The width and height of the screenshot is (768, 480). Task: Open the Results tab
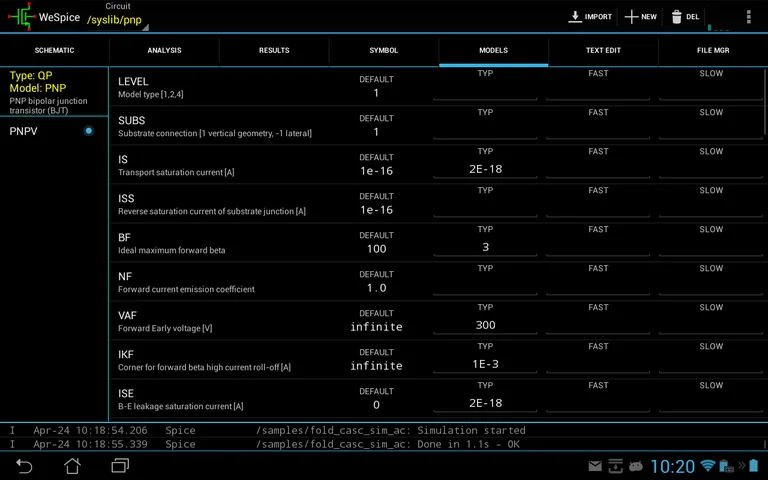pyautogui.click(x=274, y=50)
